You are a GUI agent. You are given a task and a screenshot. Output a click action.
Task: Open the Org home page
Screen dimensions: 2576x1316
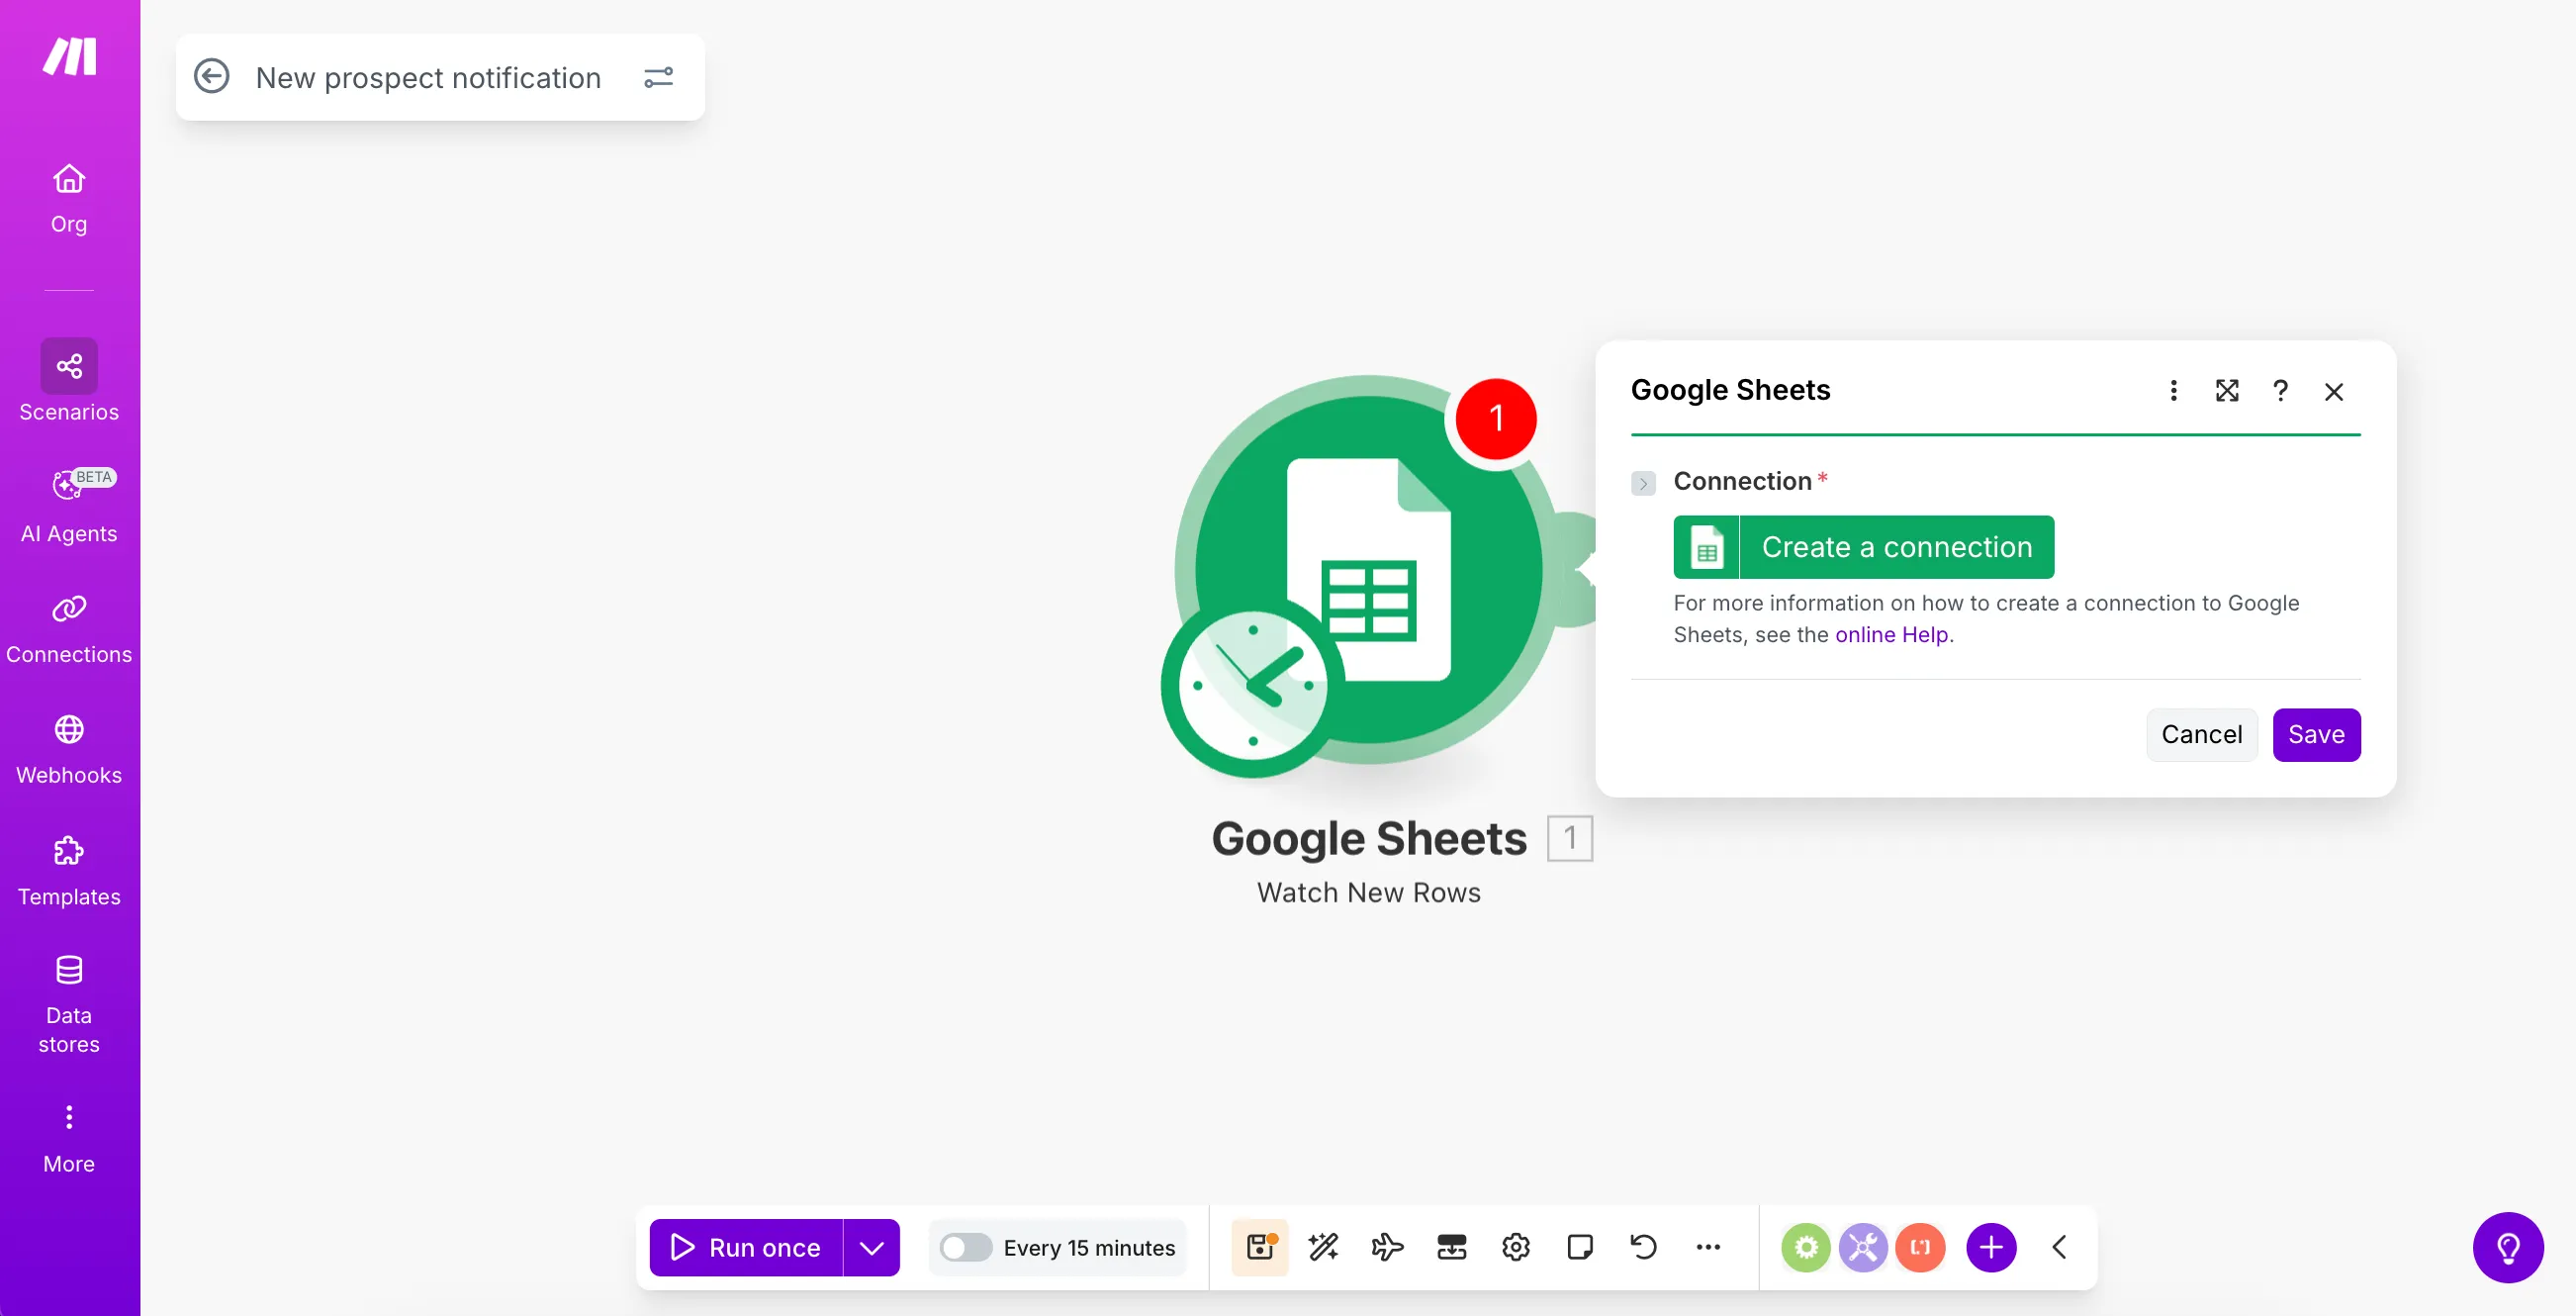(x=69, y=198)
